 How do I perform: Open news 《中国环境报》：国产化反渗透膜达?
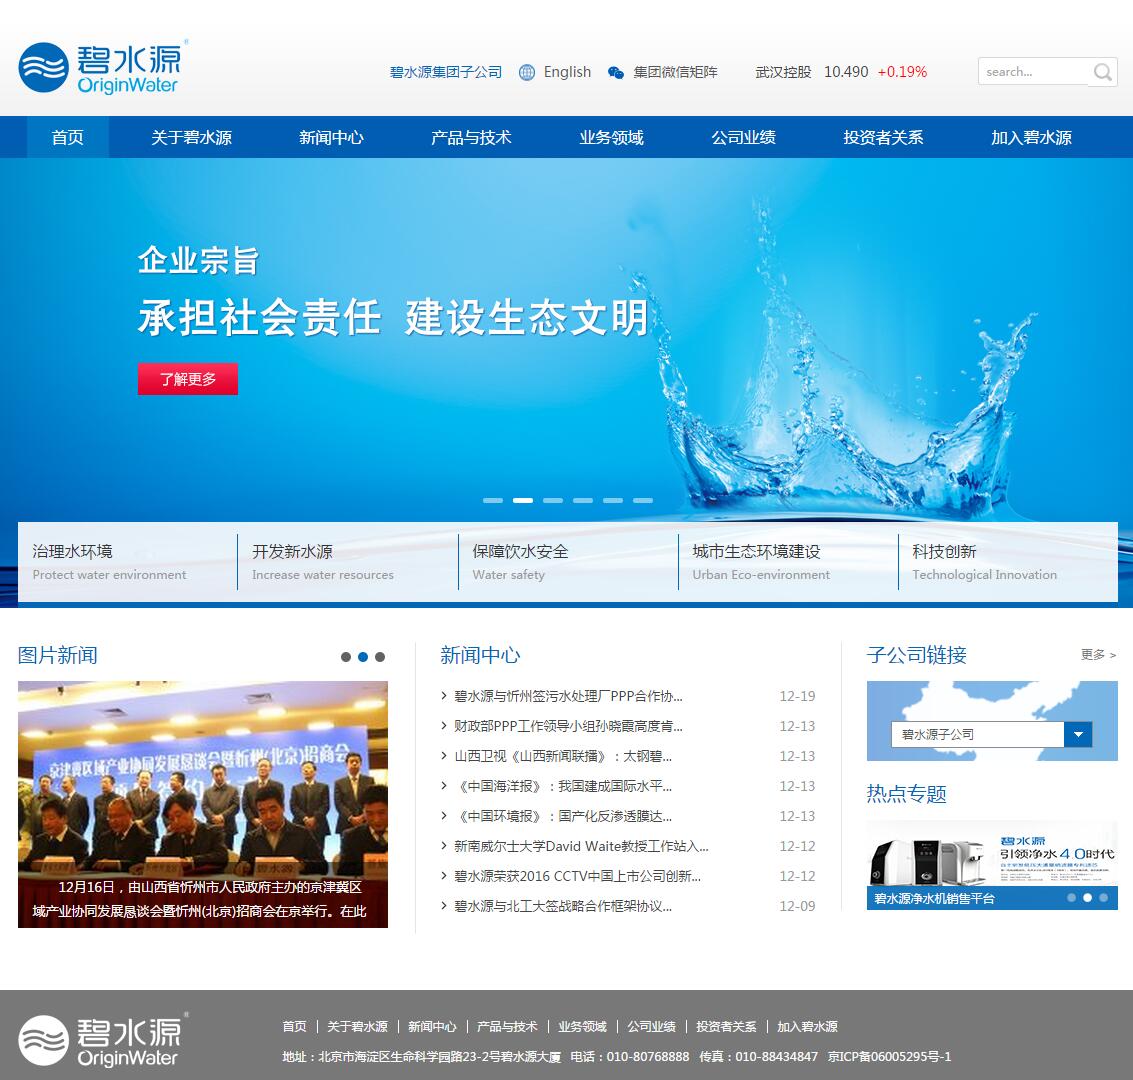tap(563, 816)
